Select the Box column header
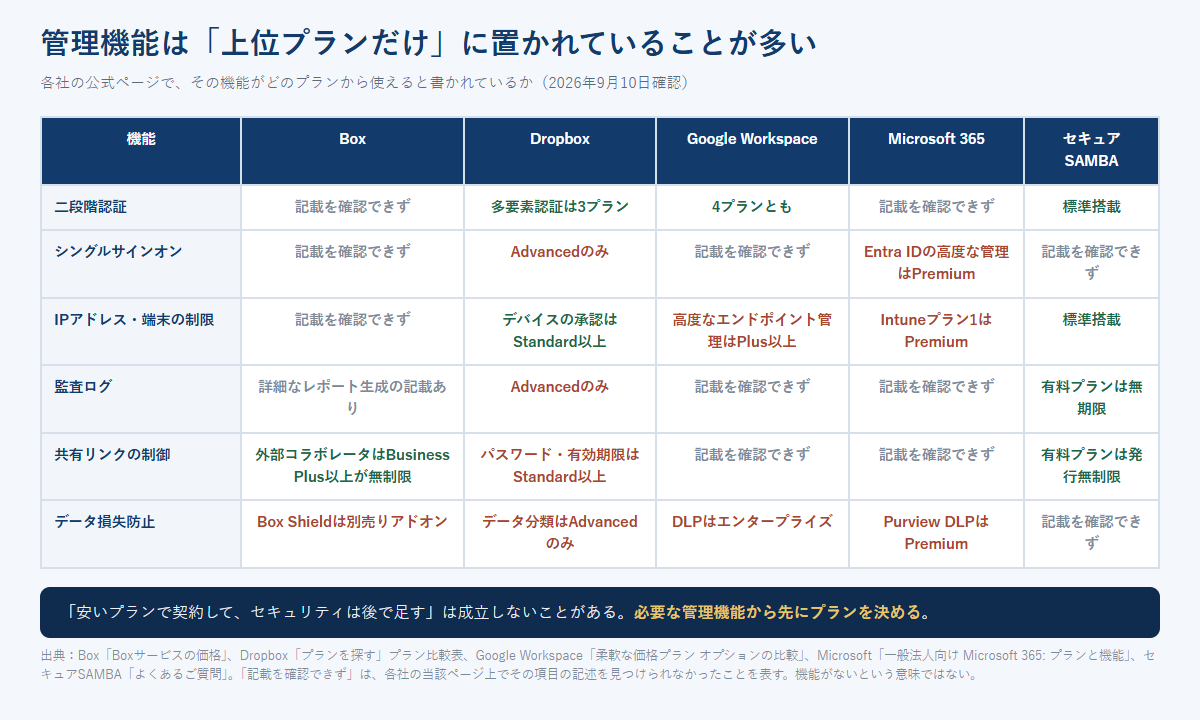Image resolution: width=1200 pixels, height=720 pixels. [352, 151]
